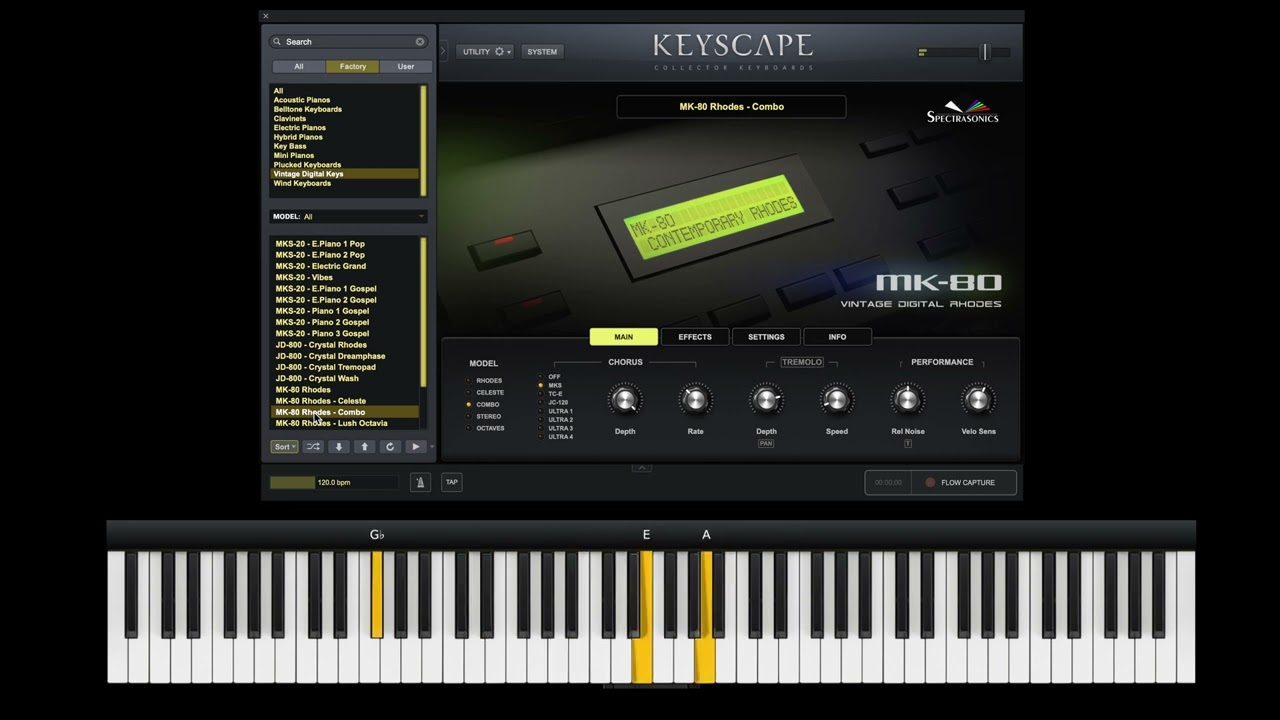
Task: Click the Chorus Rate knob
Action: coord(695,400)
